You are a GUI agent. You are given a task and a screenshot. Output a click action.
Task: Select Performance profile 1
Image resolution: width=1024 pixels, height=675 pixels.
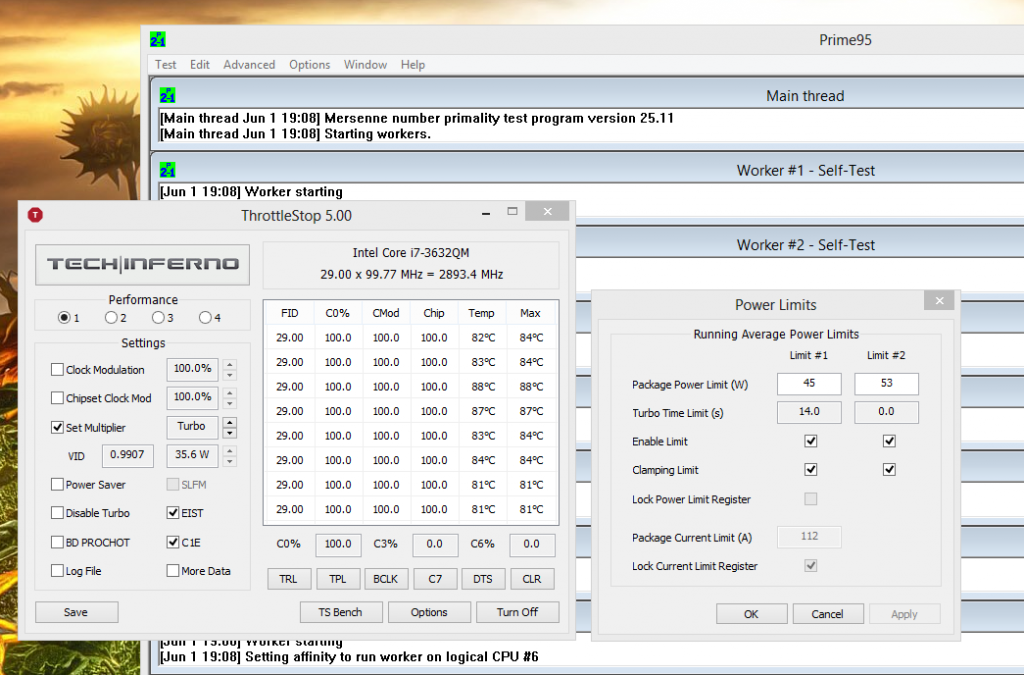[x=64, y=318]
